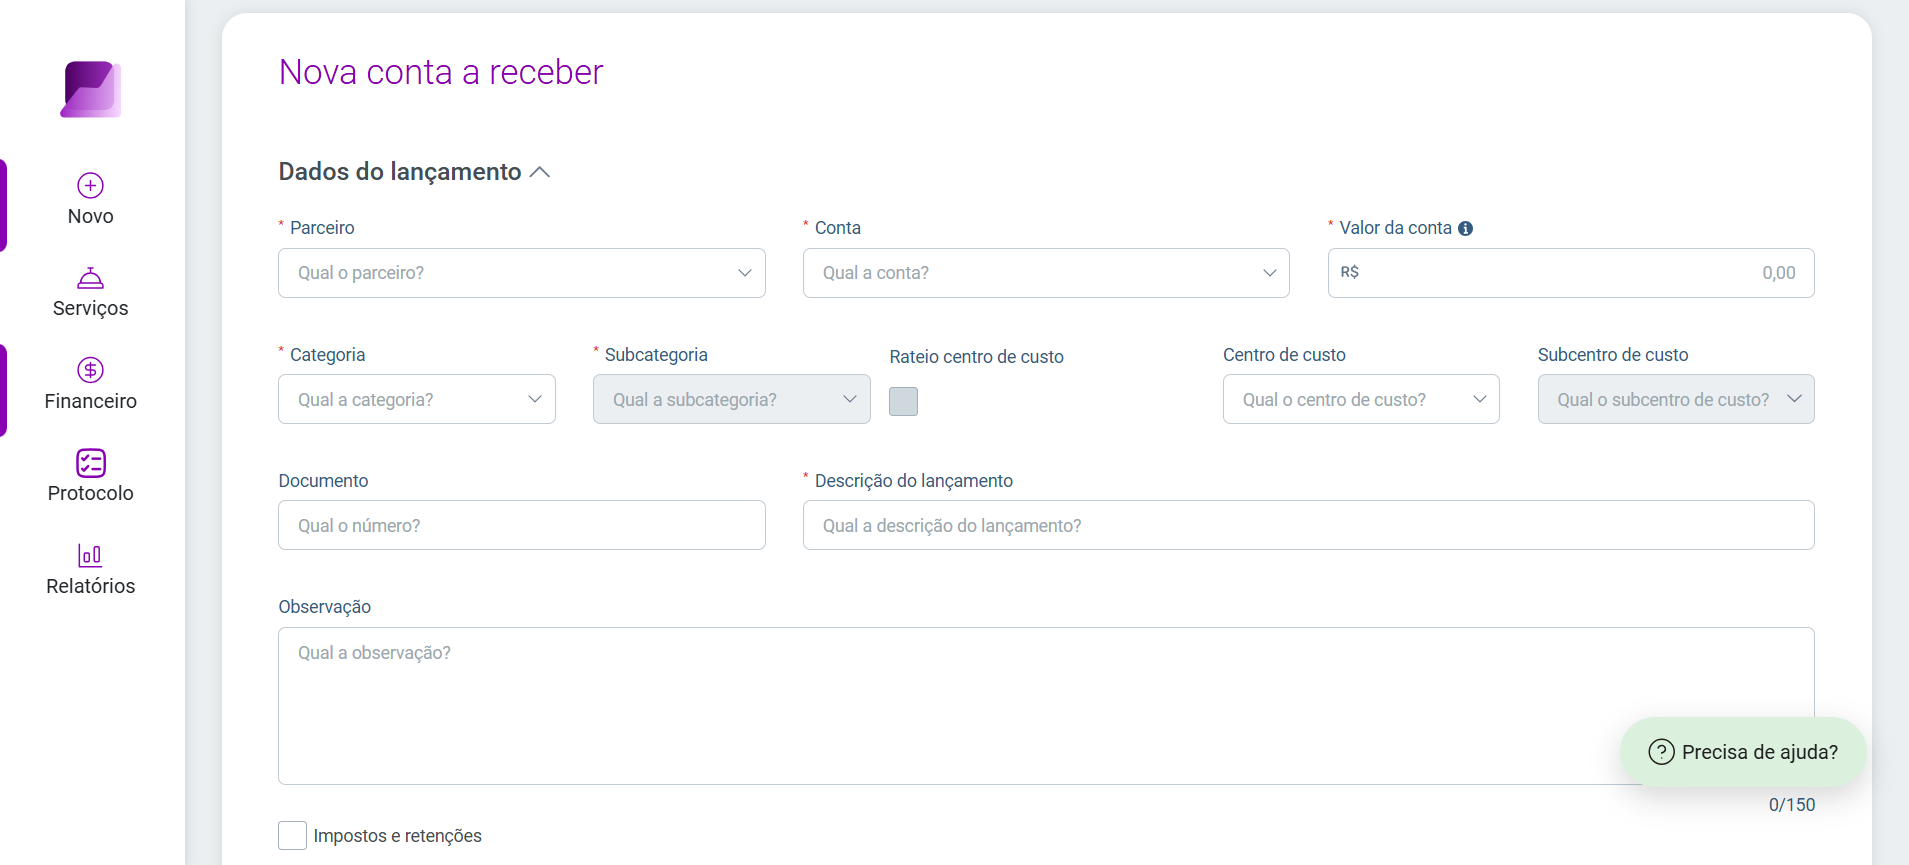
Task: Click the purple app logo
Action: (x=91, y=90)
